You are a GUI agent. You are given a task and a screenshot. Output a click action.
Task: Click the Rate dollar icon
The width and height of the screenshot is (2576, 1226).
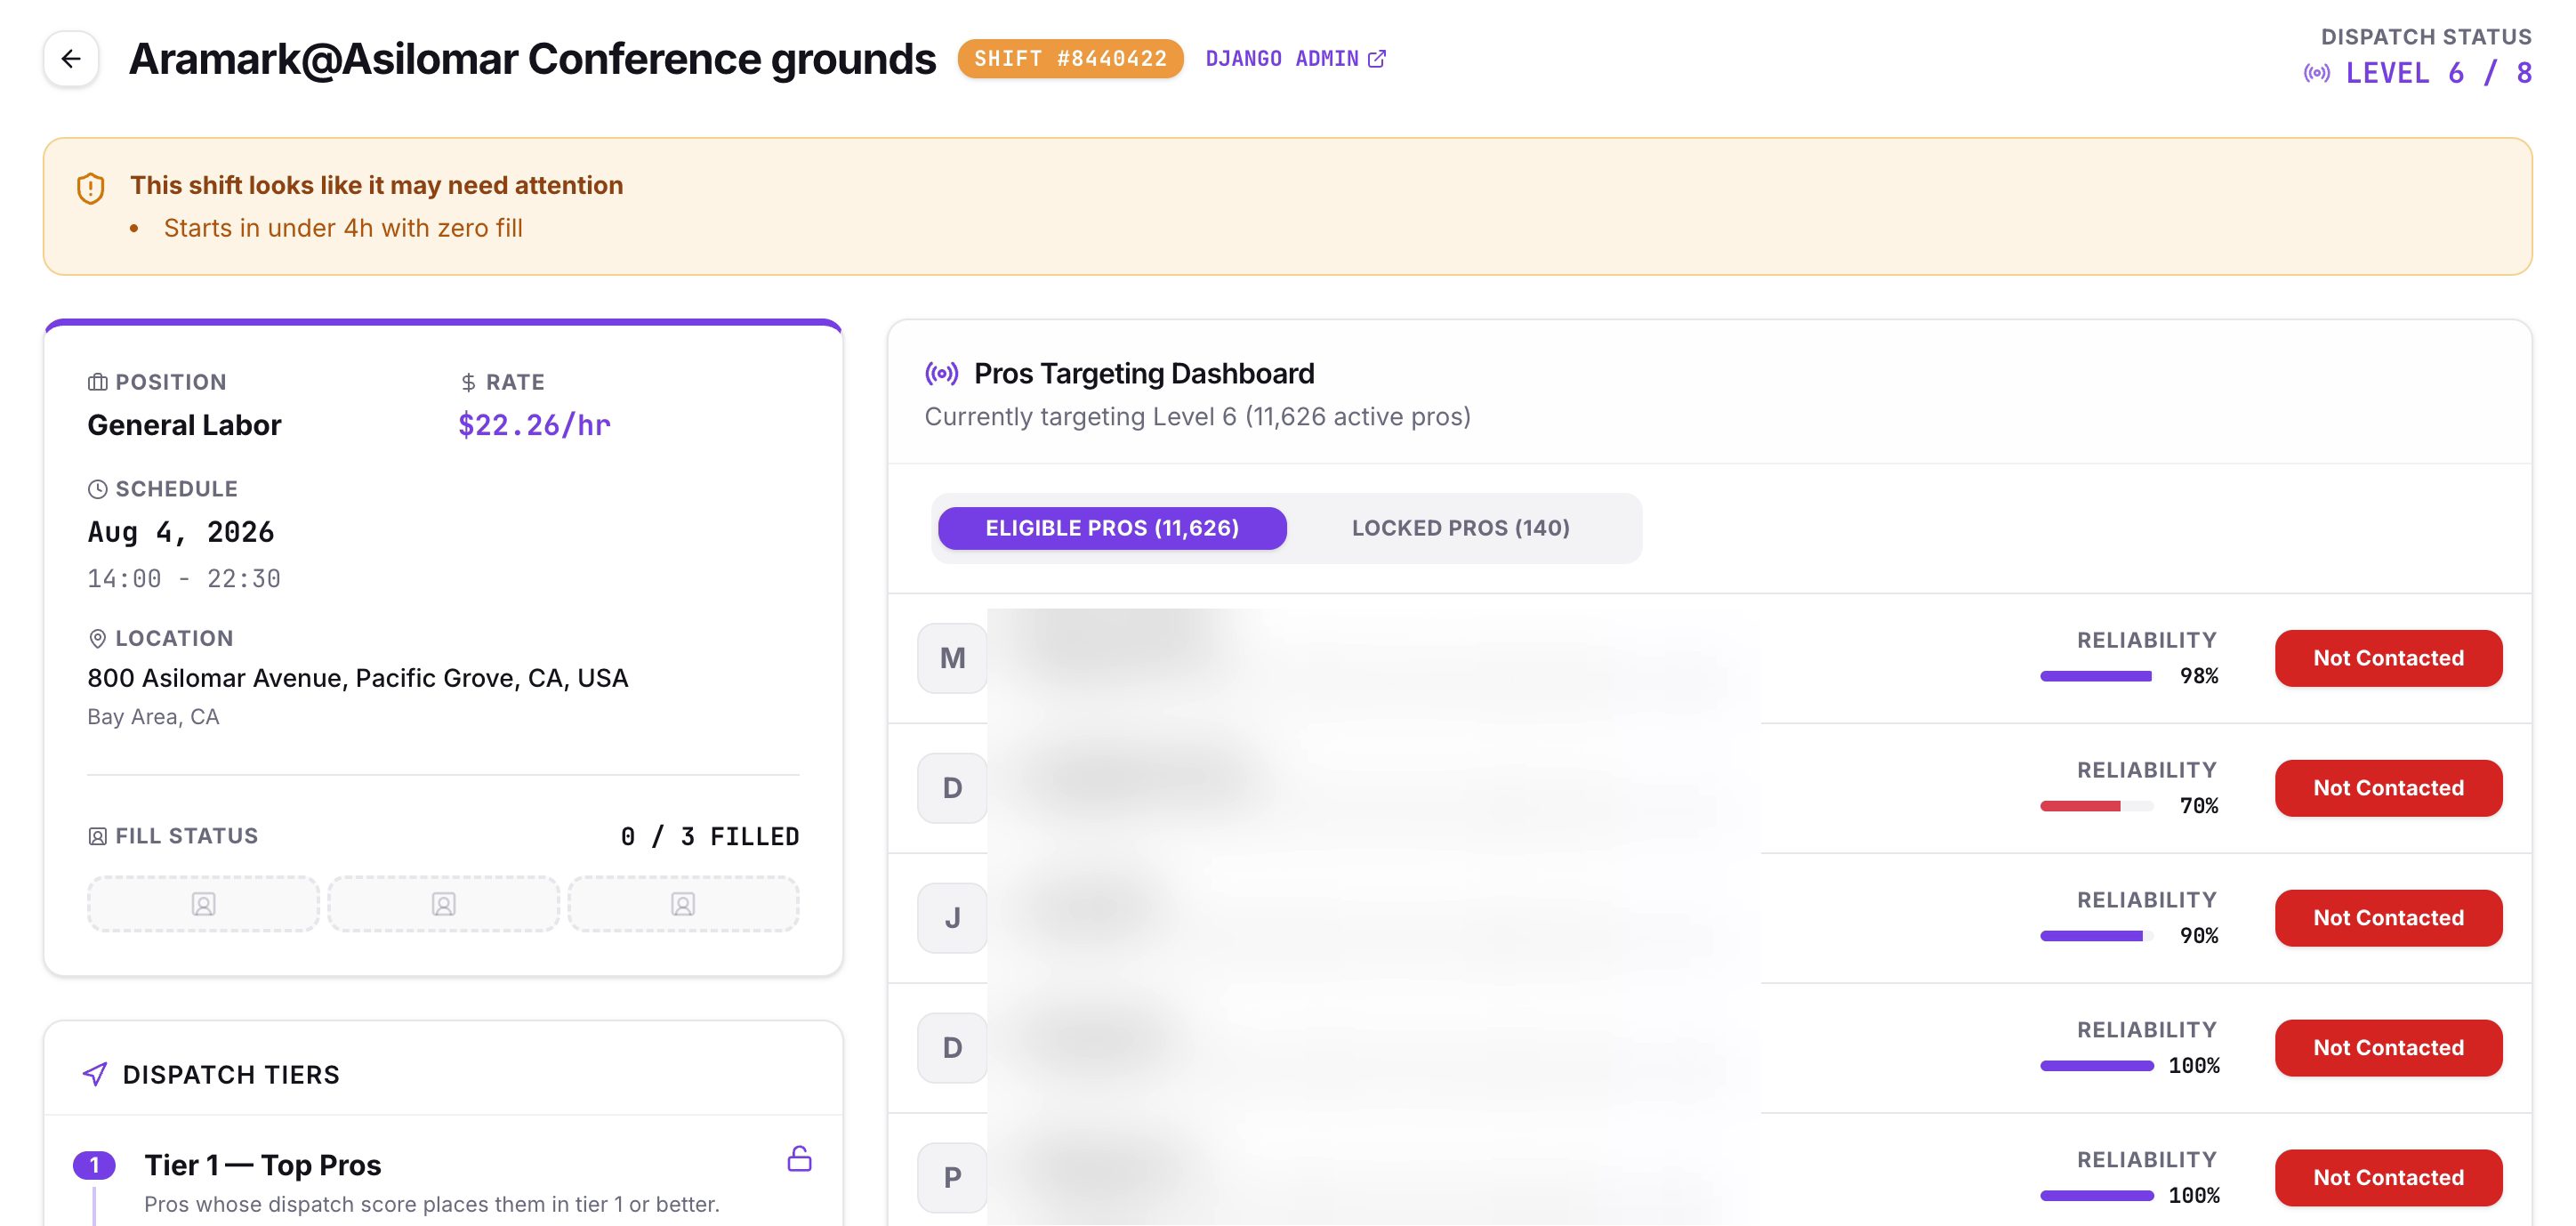click(x=468, y=382)
